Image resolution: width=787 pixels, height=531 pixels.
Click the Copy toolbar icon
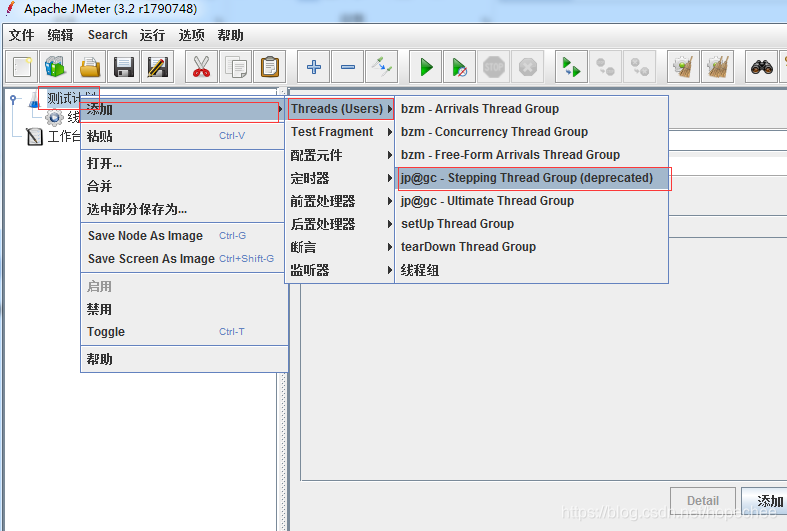[x=235, y=67]
